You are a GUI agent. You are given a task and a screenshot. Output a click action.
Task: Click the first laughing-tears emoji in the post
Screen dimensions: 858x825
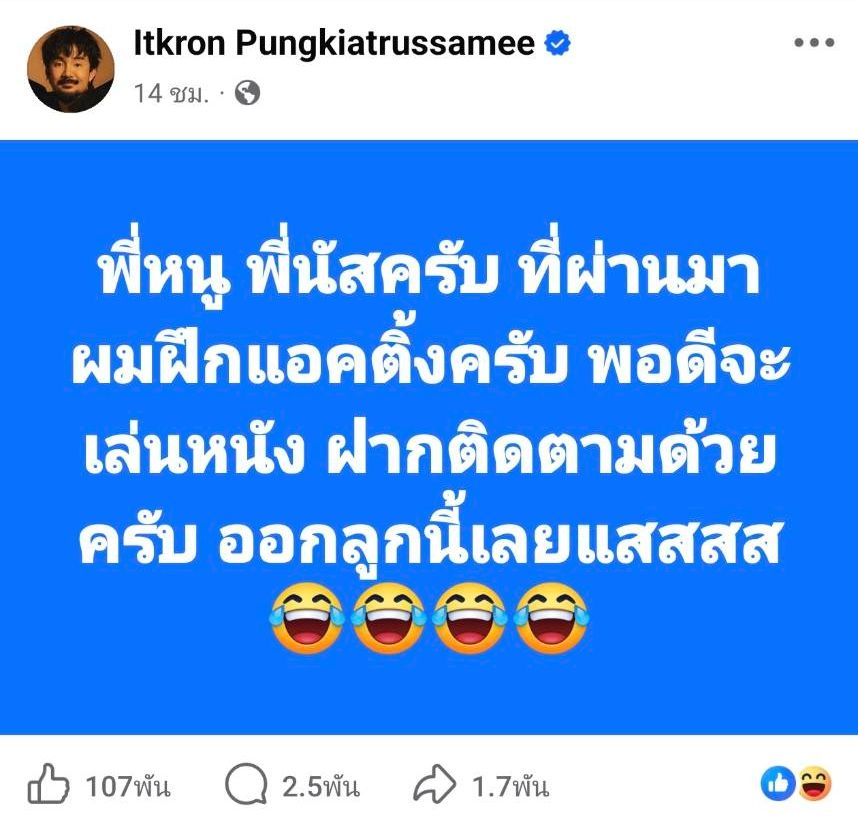click(x=306, y=617)
